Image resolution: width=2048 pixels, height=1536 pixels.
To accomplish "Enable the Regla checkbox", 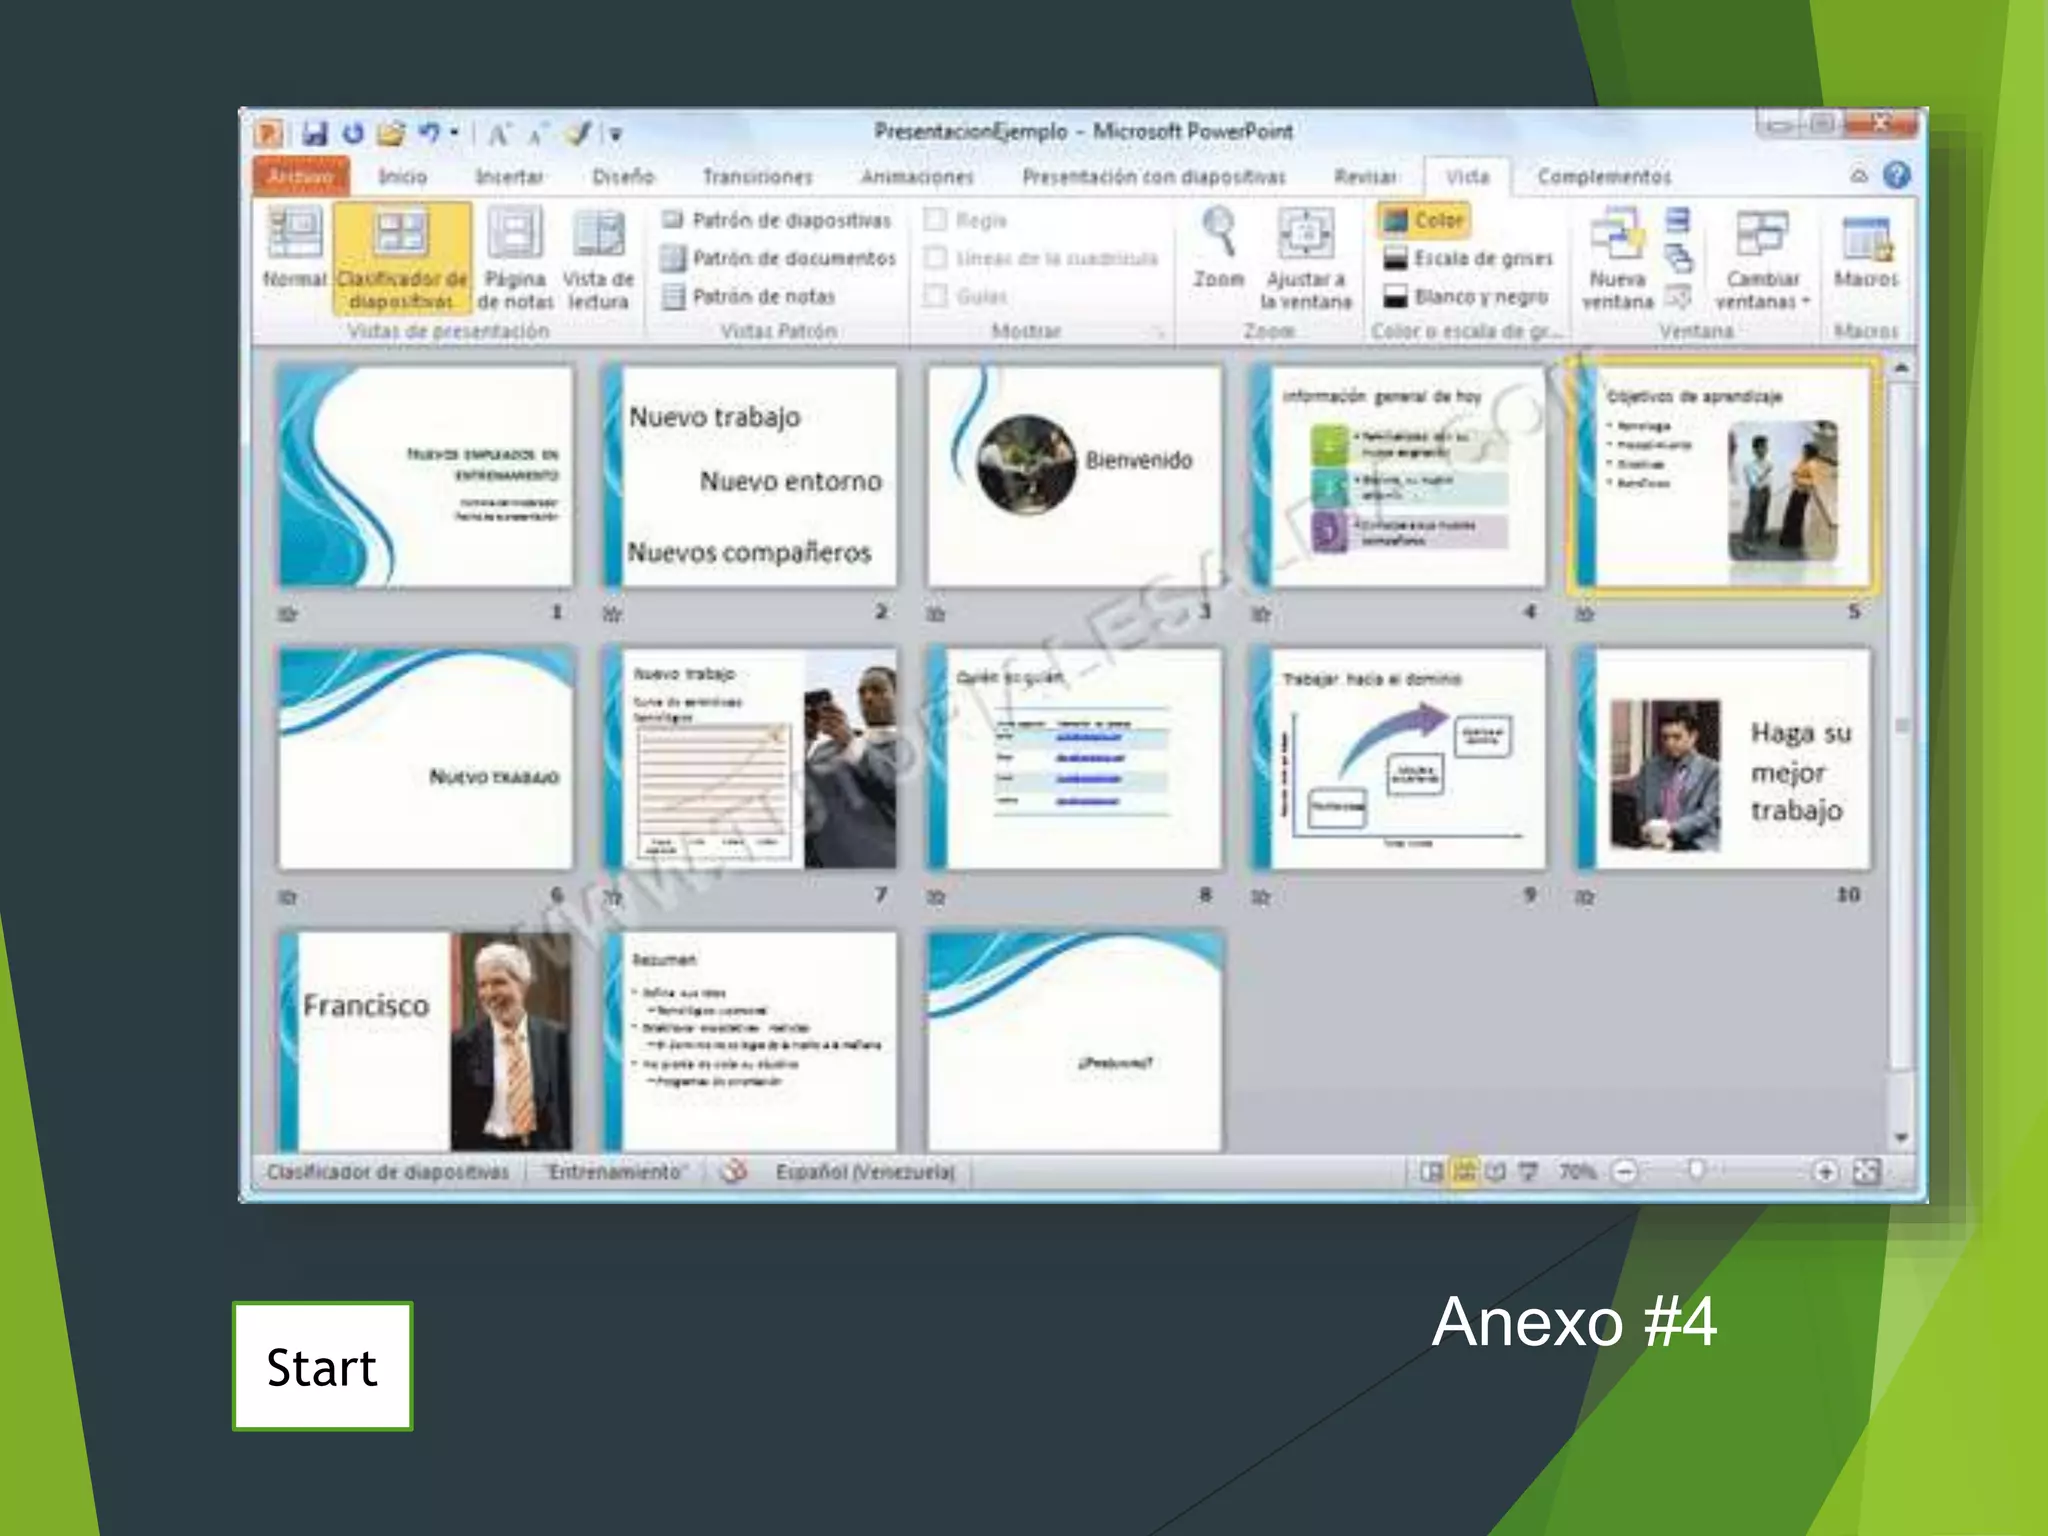I will (936, 219).
